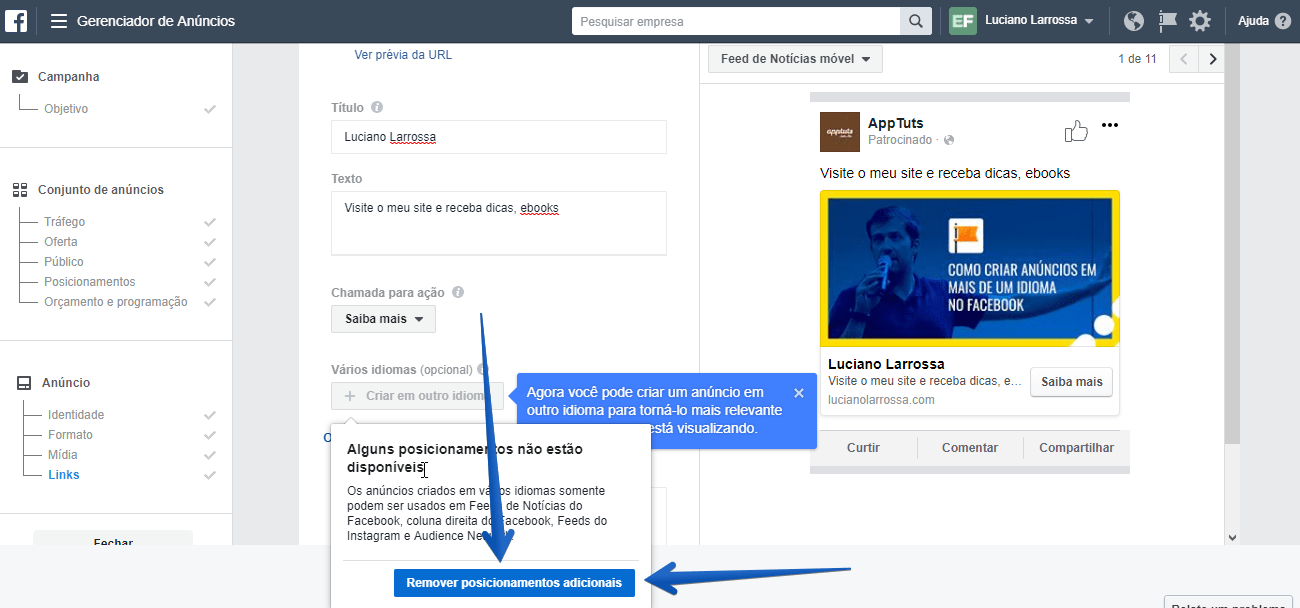This screenshot has width=1300, height=608.
Task: Select Orçamento e programação in the sidebar
Action: (116, 302)
